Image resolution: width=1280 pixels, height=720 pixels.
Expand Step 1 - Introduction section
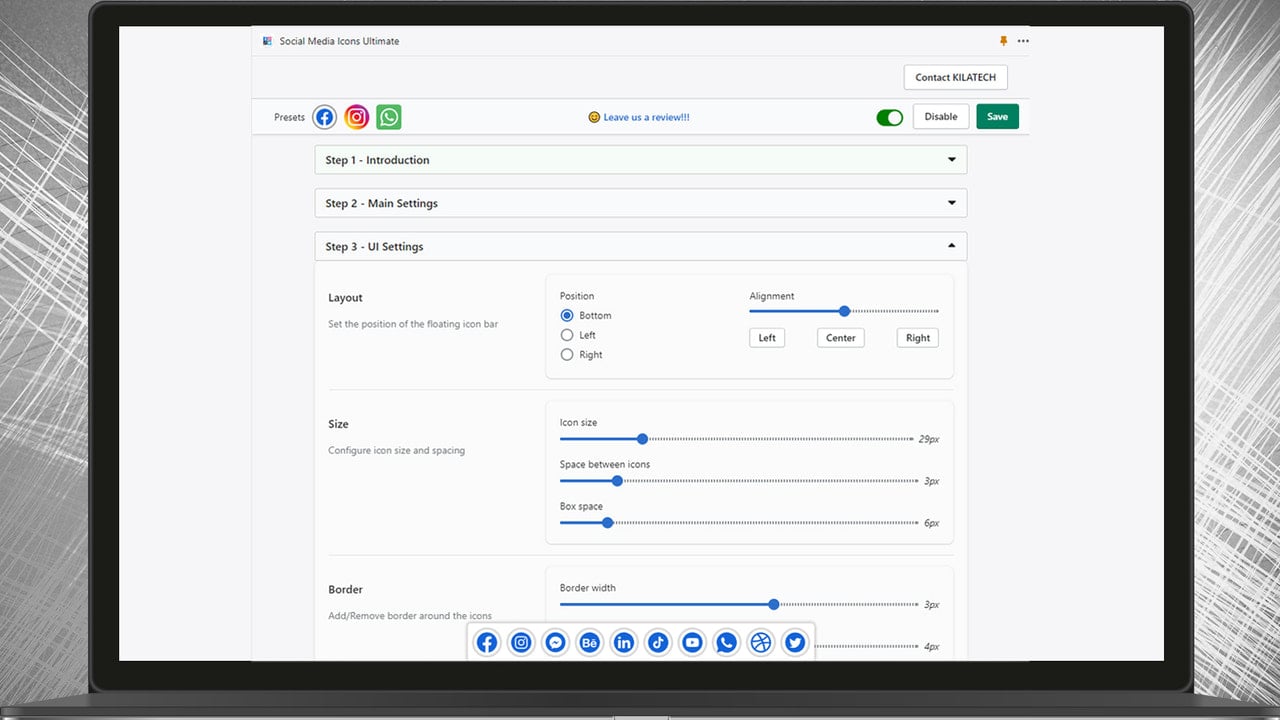(x=641, y=160)
